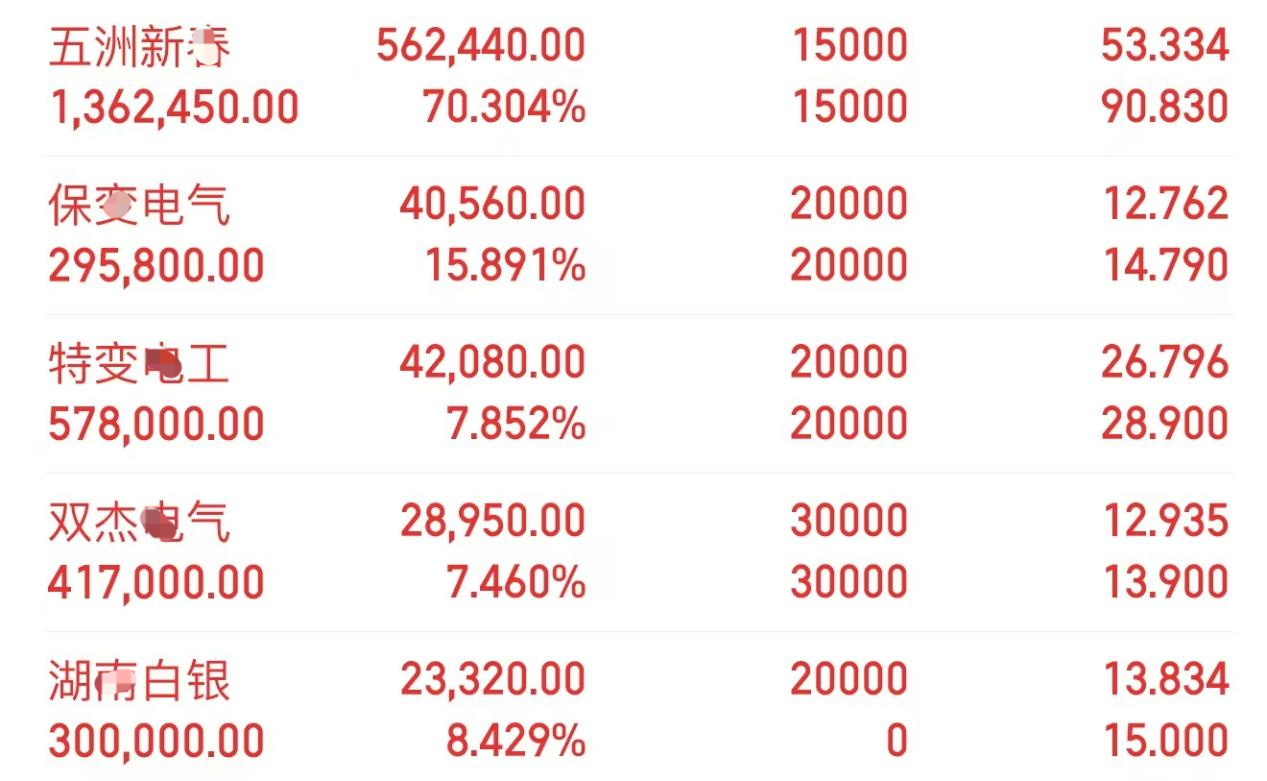1267x781 pixels.
Task: Click the 28,950.00 profit amount
Action: coord(492,521)
